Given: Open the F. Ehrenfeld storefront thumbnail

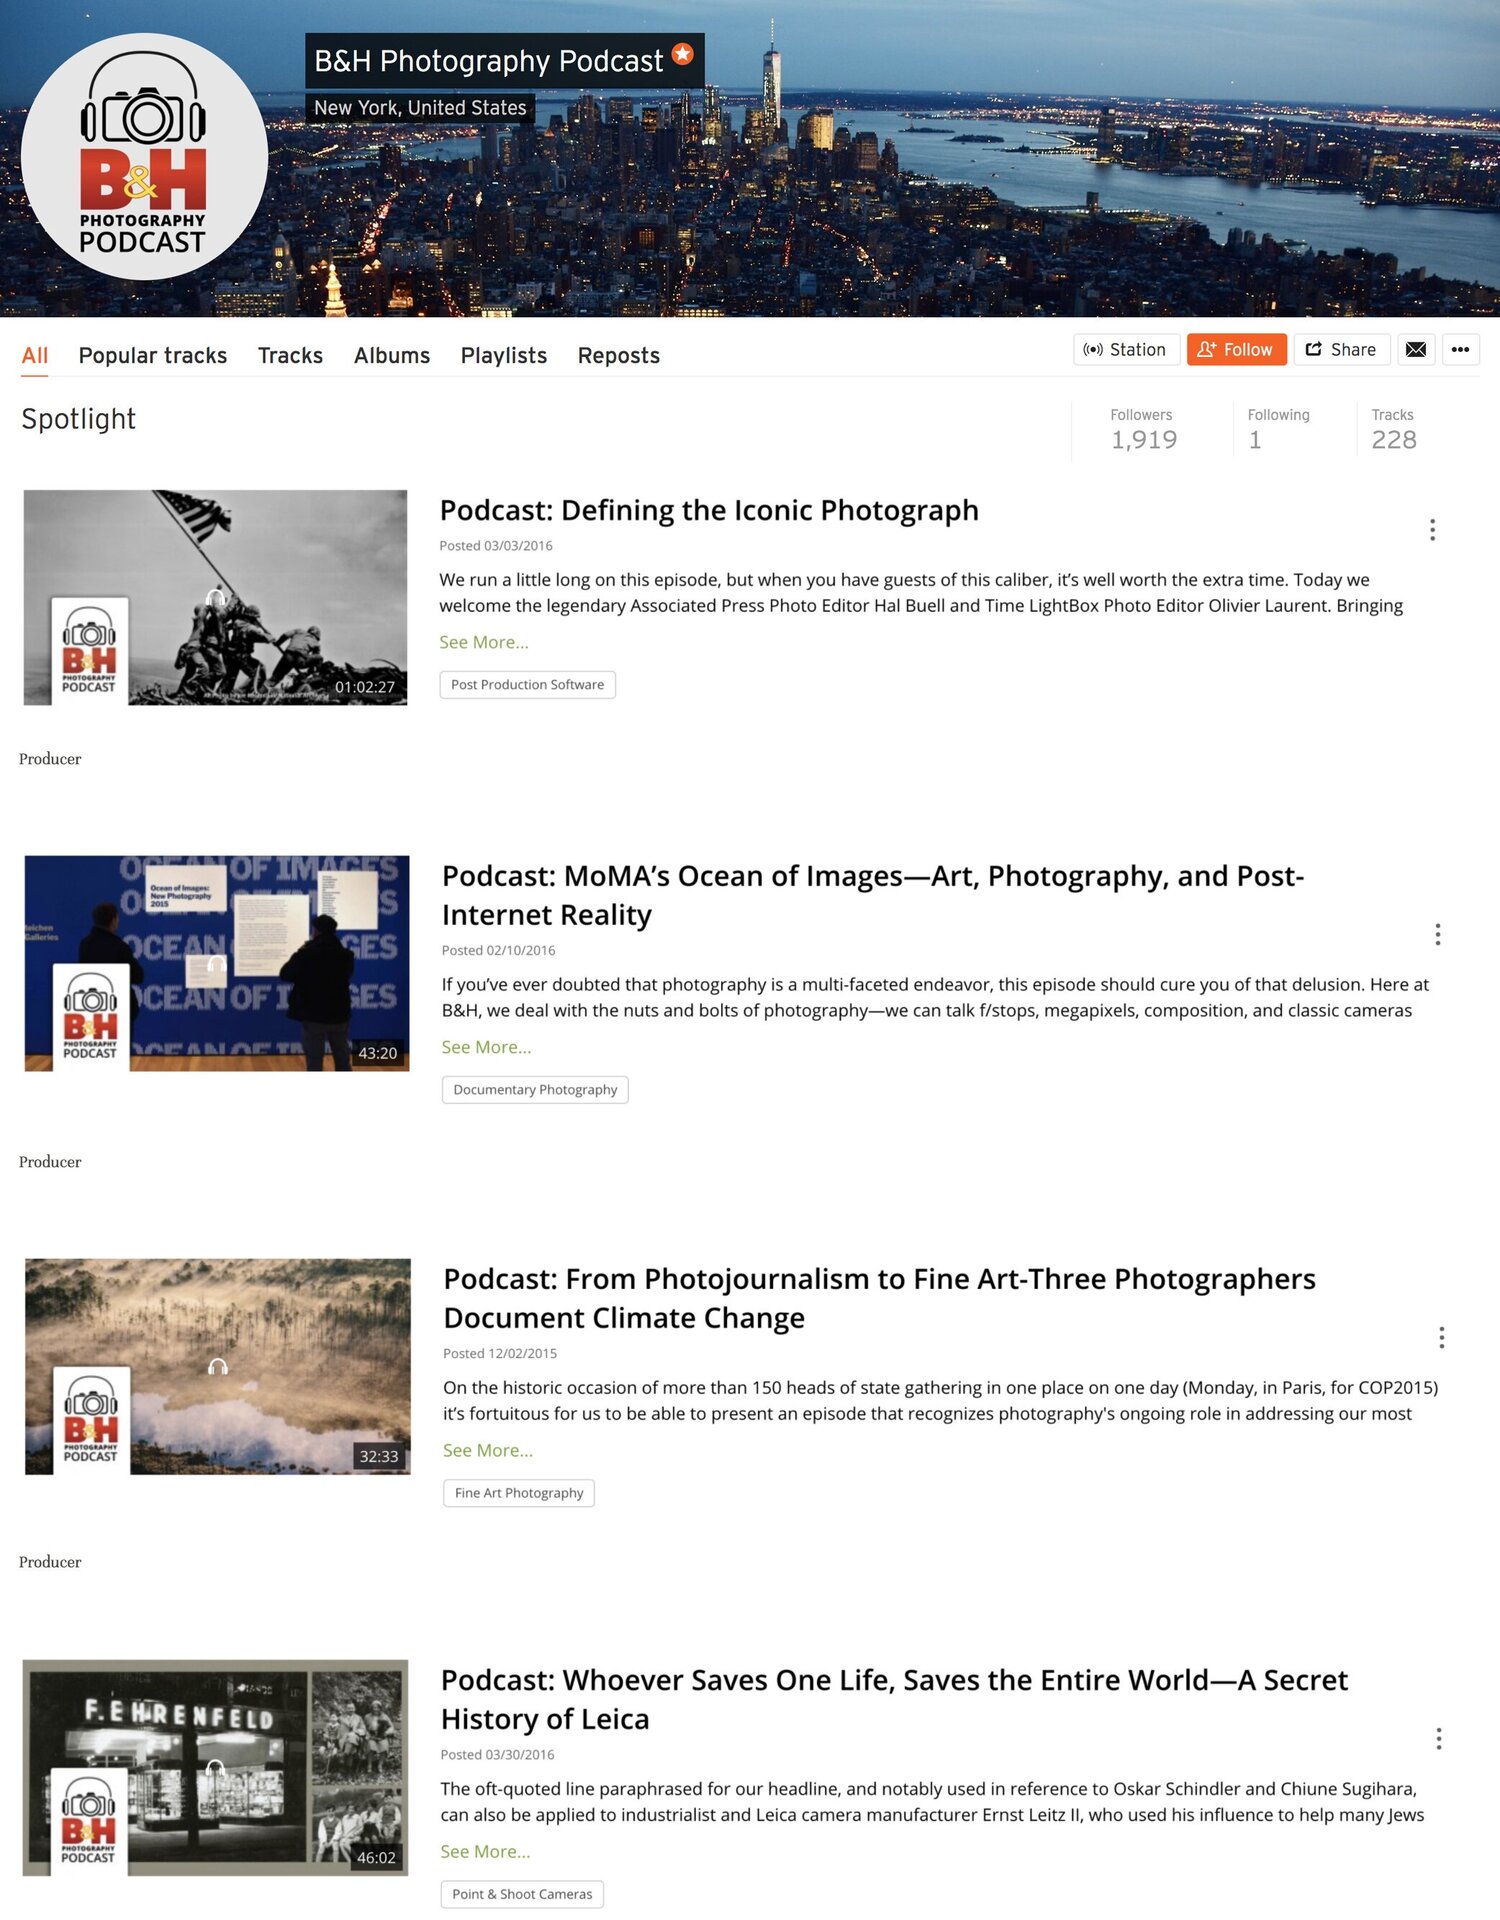Looking at the screenshot, I should [215, 1768].
